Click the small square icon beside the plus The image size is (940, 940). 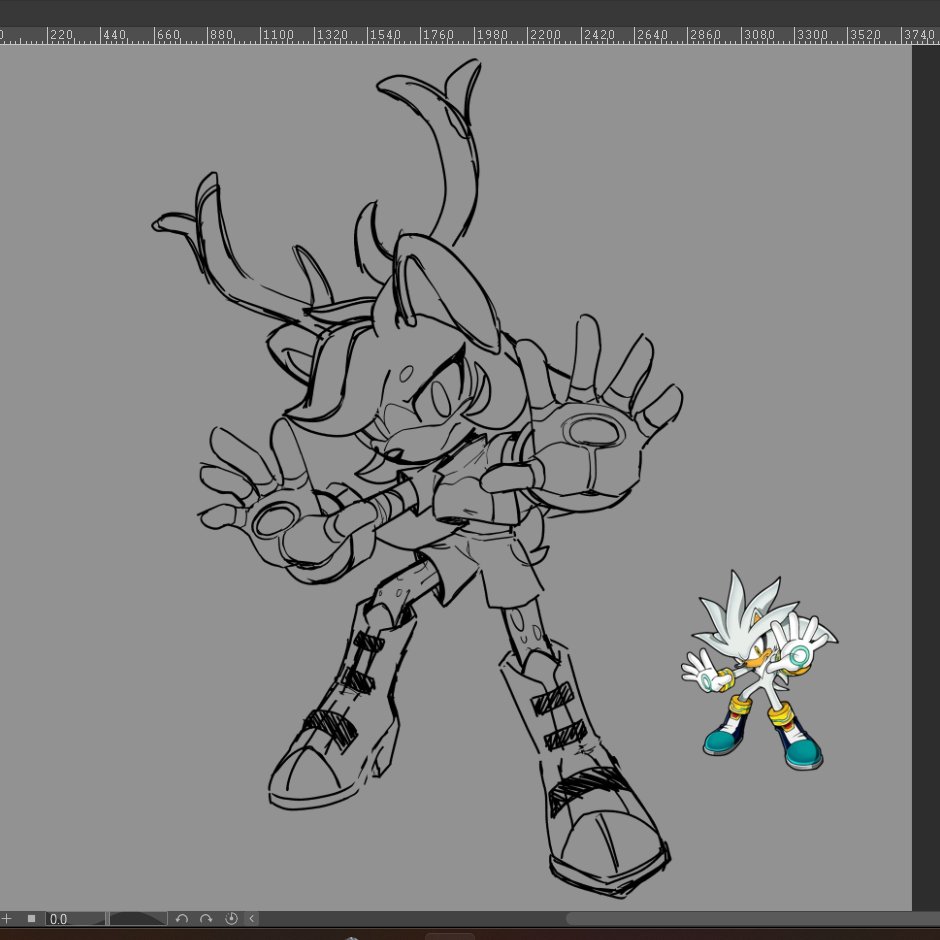(x=32, y=918)
